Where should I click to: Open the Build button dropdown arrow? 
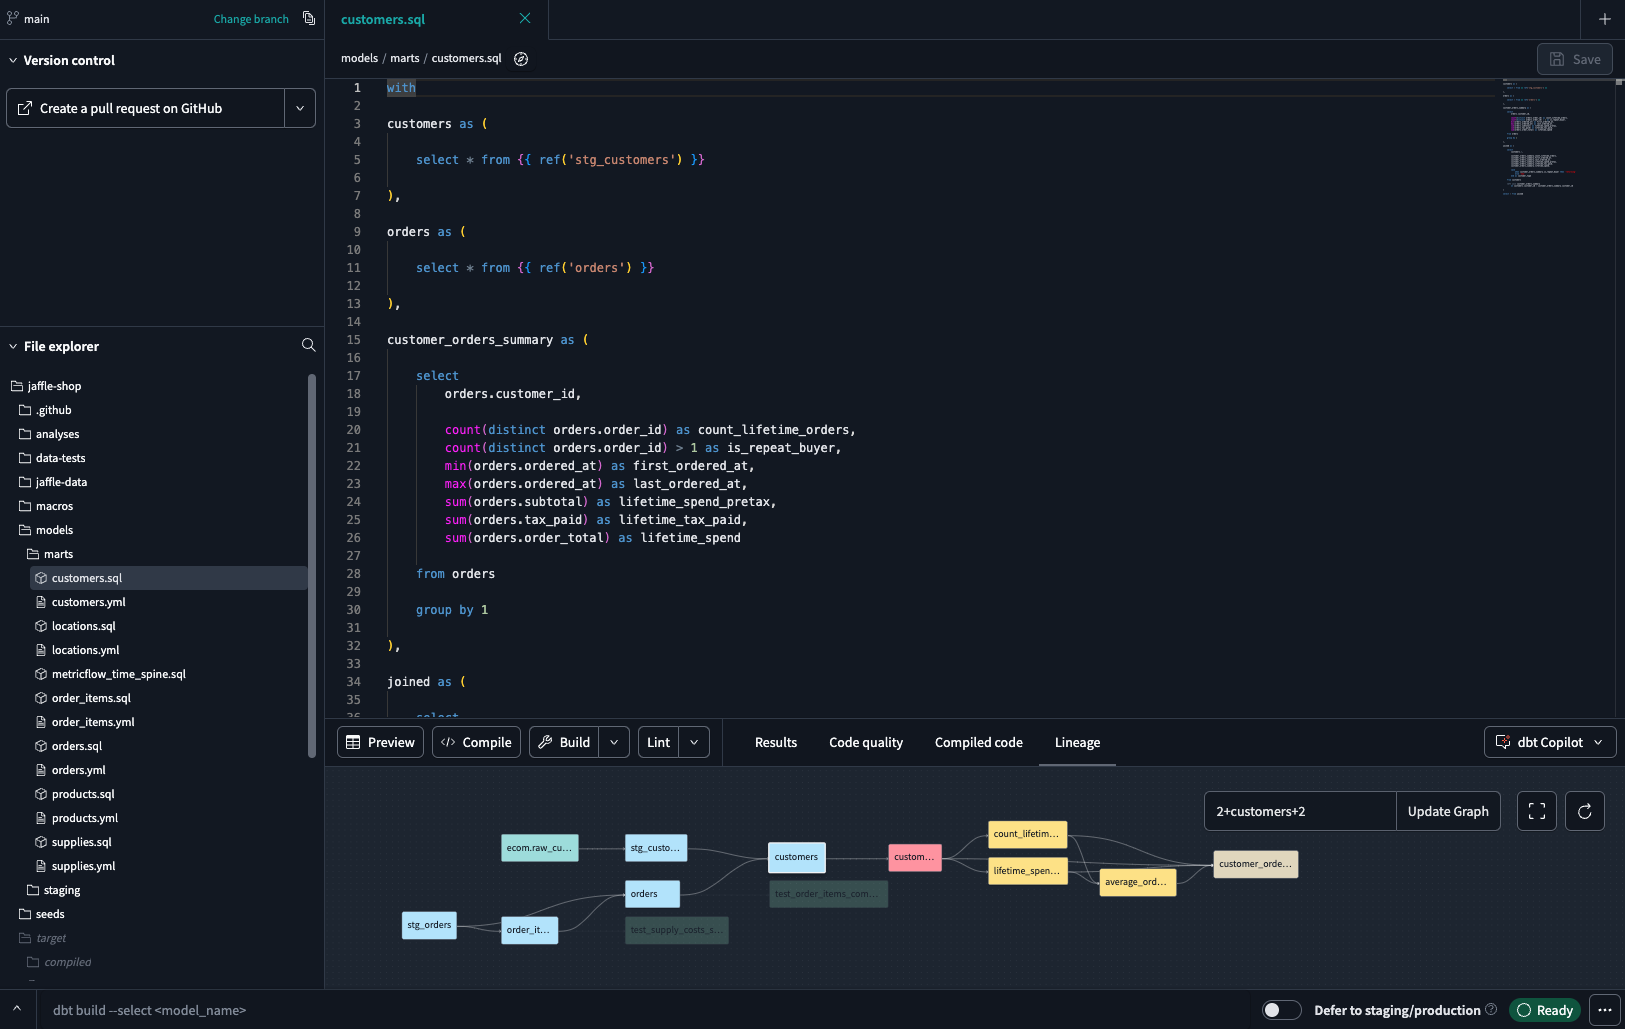coord(615,742)
